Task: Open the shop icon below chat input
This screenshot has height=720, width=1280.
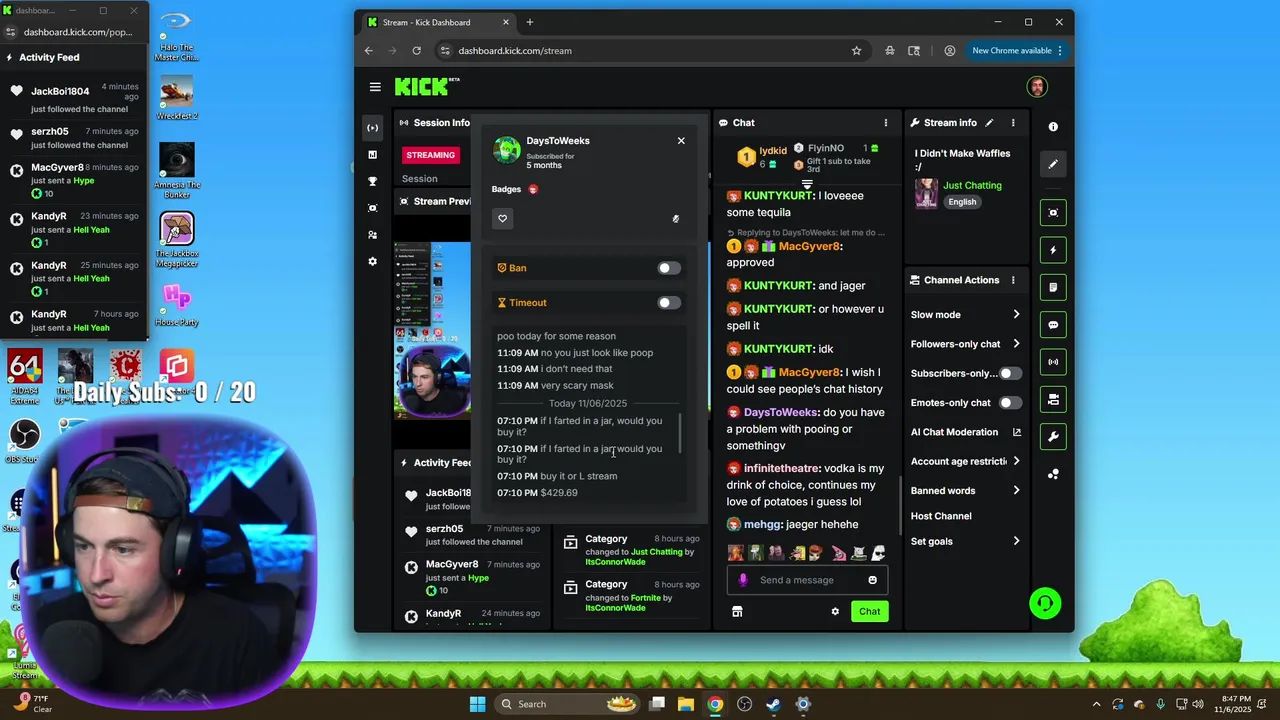Action: [737, 612]
